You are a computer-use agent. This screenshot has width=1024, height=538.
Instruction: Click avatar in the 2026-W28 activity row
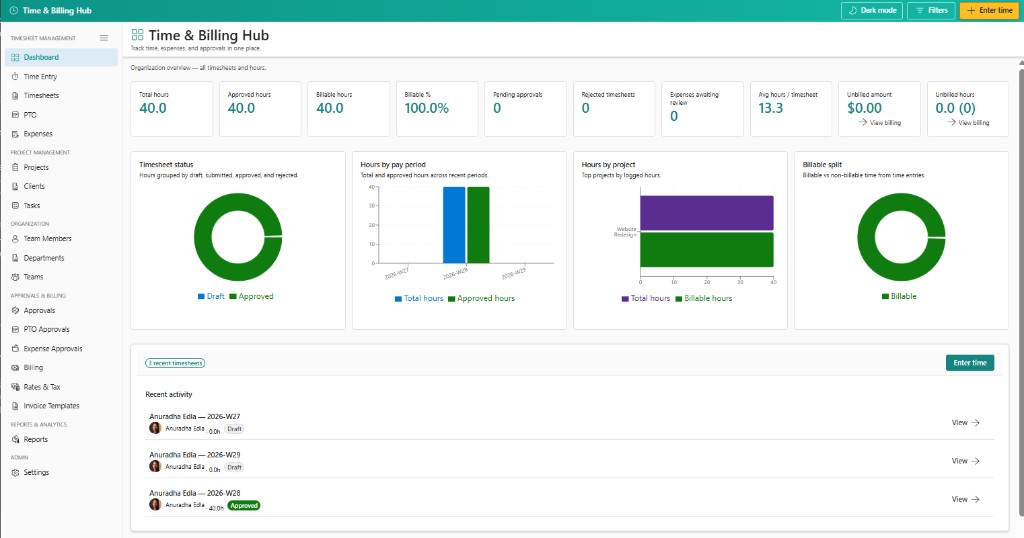(155, 505)
